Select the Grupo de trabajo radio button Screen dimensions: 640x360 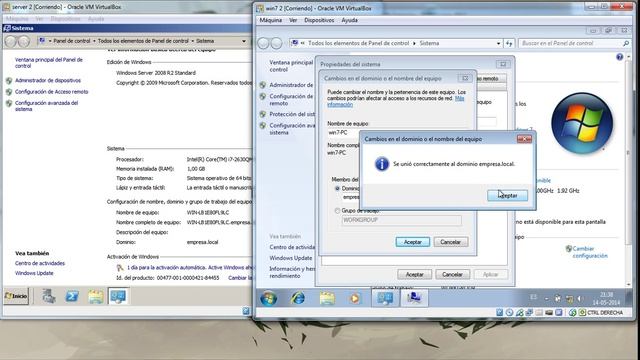tap(337, 211)
